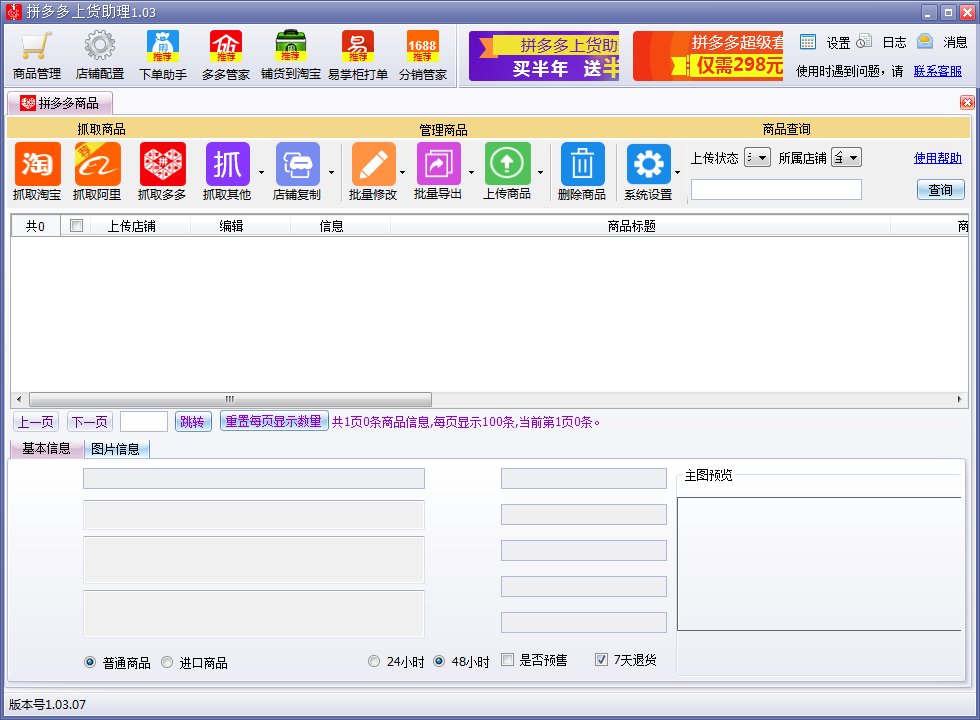Click 编辑 column header
Image resolution: width=980 pixels, height=720 pixels.
[231, 226]
